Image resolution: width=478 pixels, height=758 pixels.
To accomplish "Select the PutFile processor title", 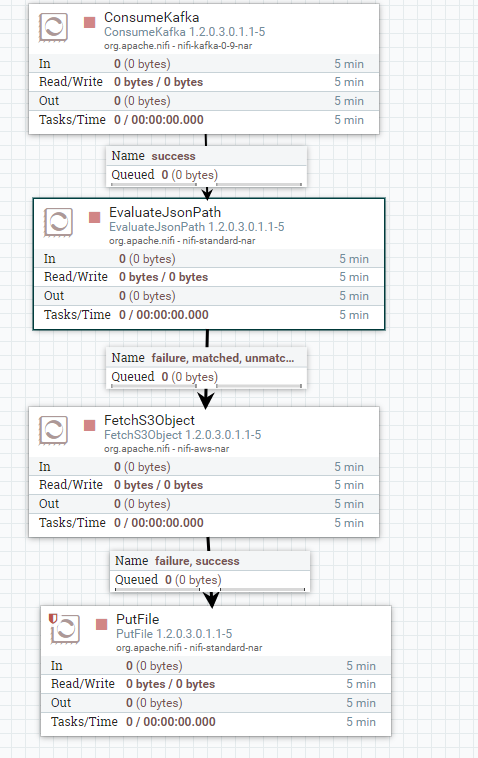I will [x=137, y=619].
